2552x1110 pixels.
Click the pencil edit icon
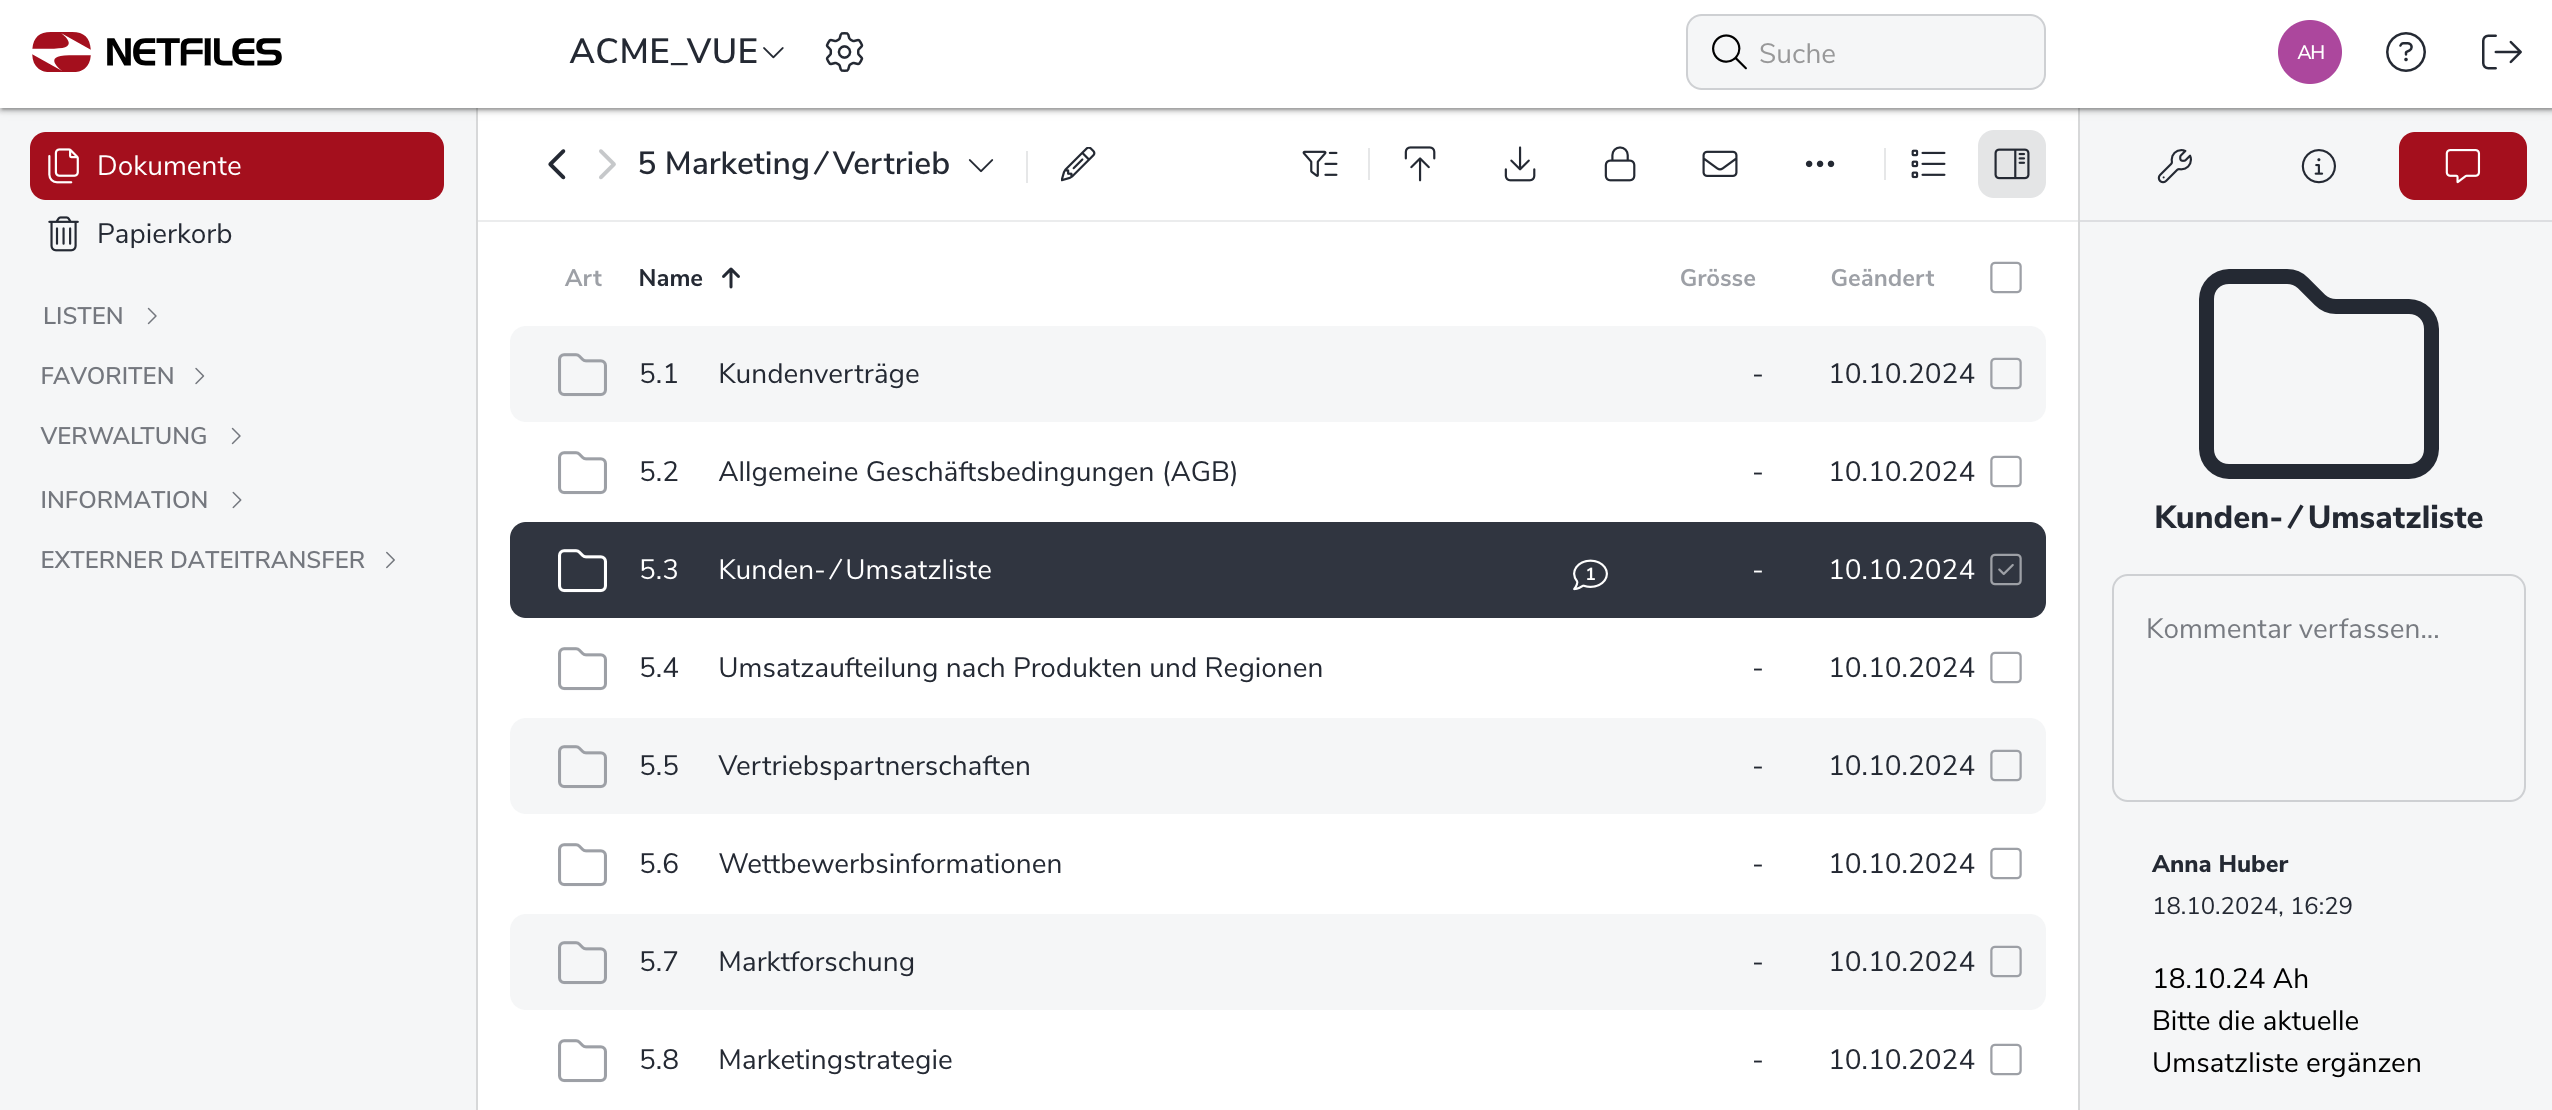[1077, 164]
